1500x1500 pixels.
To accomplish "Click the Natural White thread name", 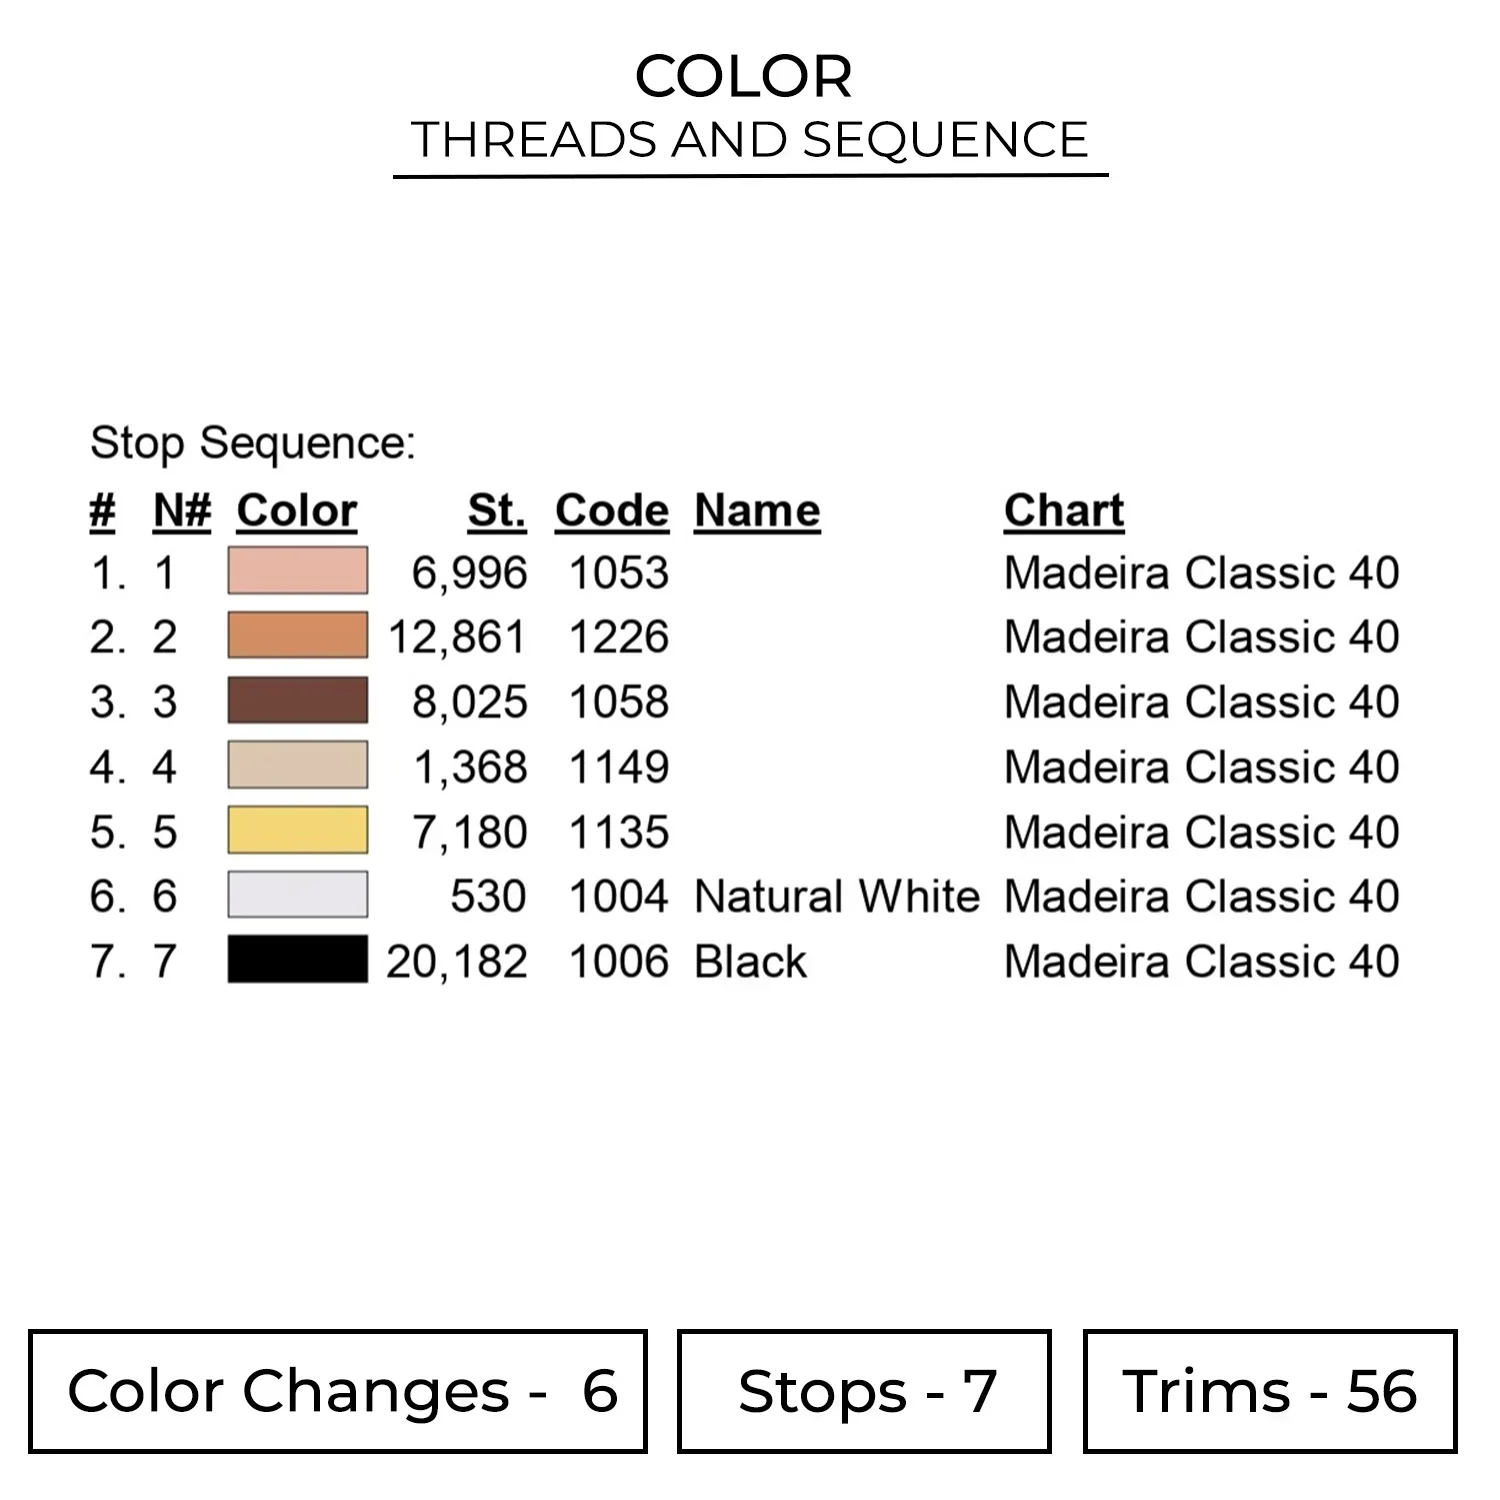I will click(836, 896).
